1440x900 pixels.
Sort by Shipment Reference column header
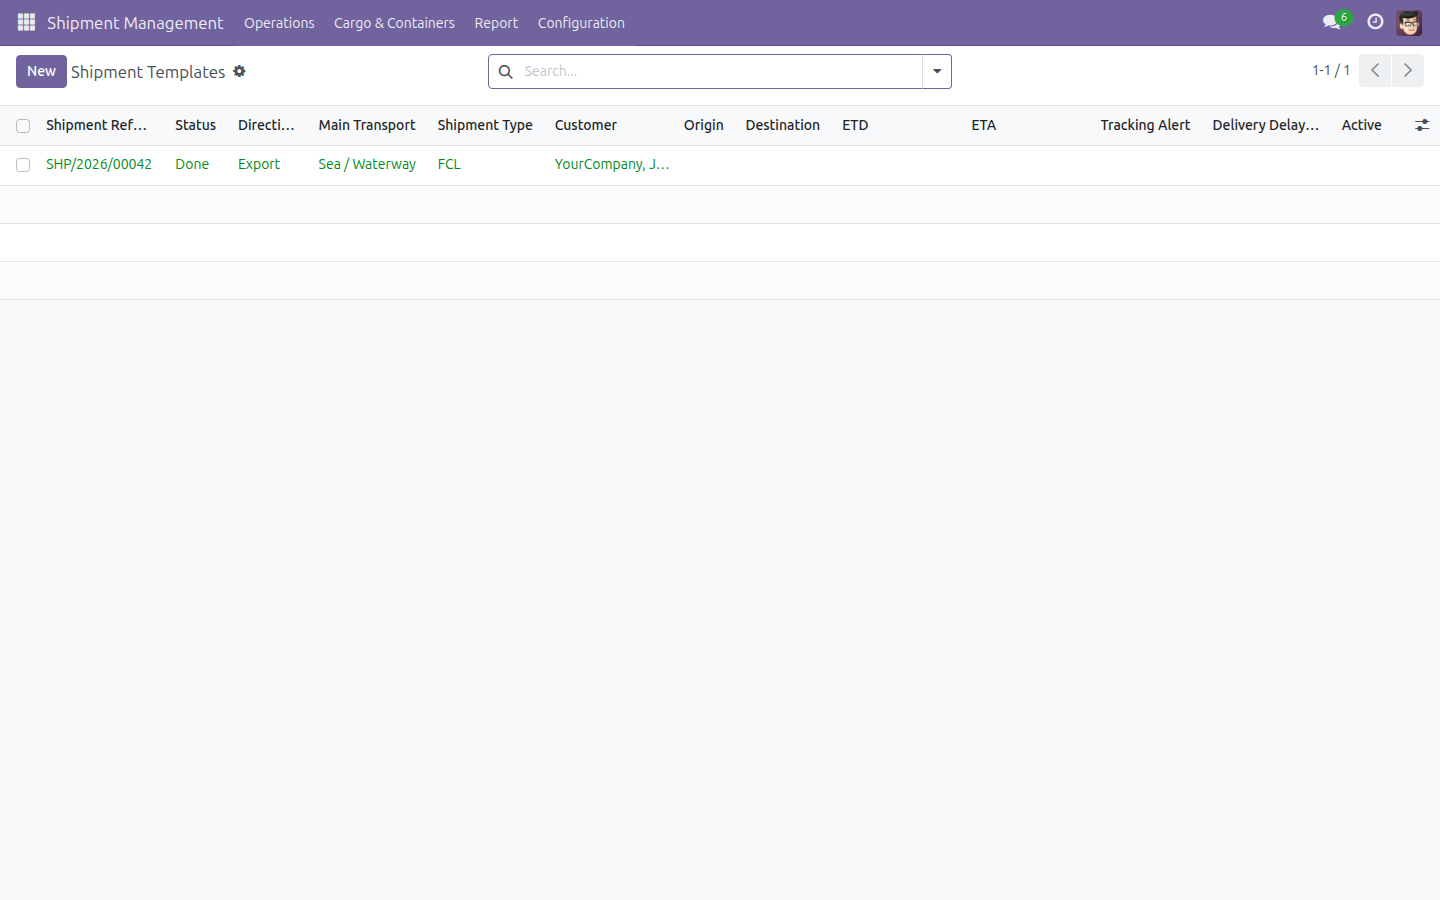click(97, 125)
